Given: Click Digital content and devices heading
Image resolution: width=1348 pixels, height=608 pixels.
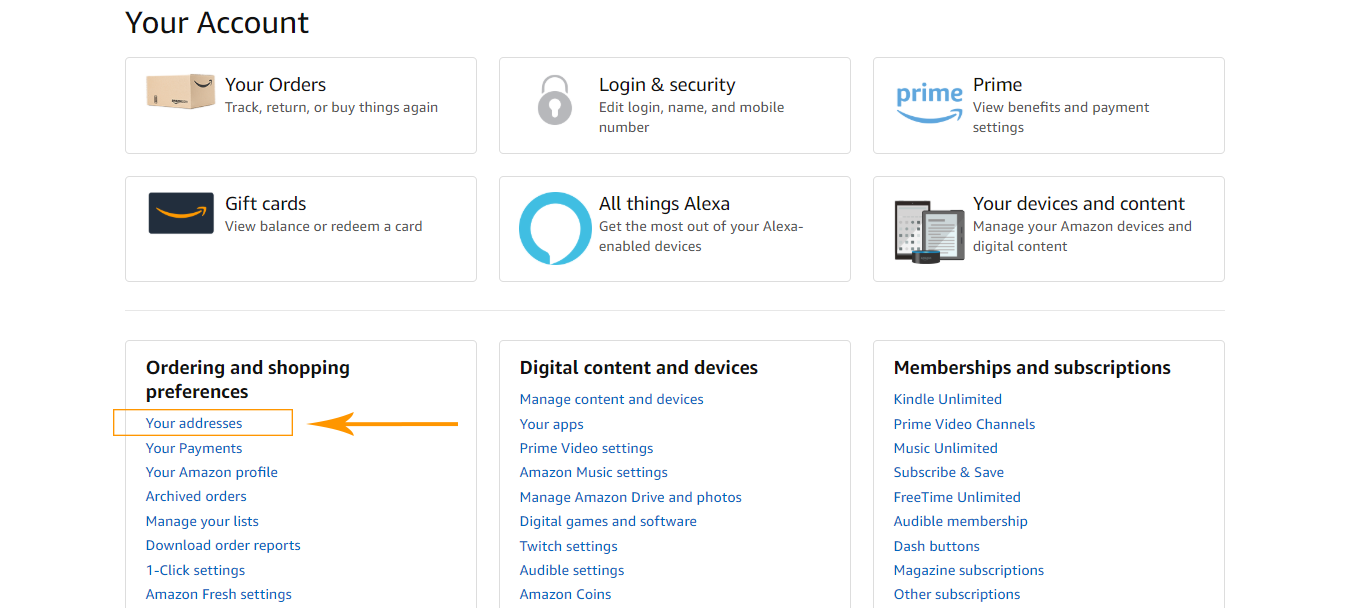Looking at the screenshot, I should click(639, 368).
